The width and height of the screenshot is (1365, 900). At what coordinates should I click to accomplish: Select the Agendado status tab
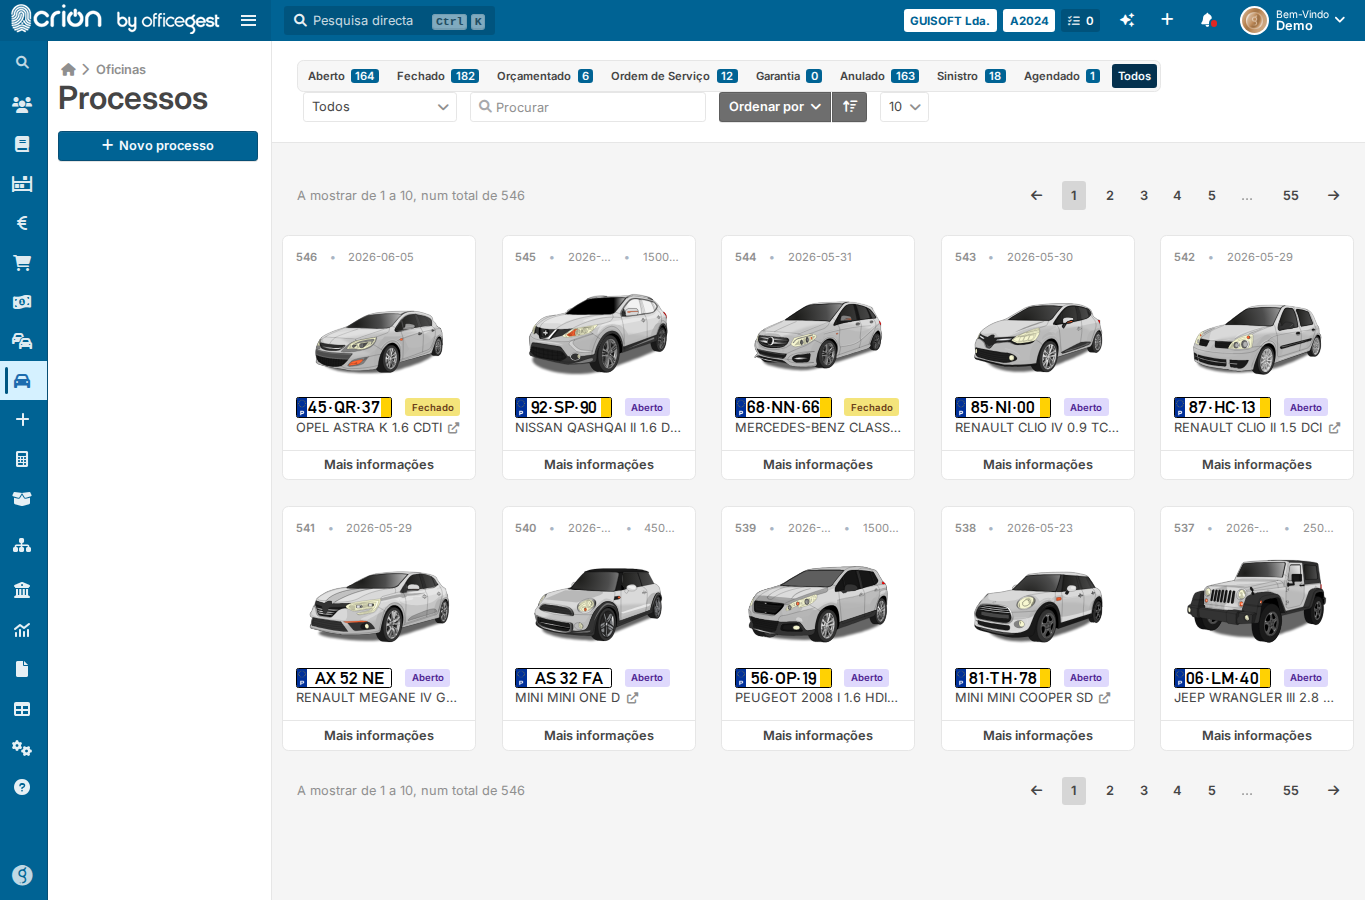pyautogui.click(x=1061, y=76)
